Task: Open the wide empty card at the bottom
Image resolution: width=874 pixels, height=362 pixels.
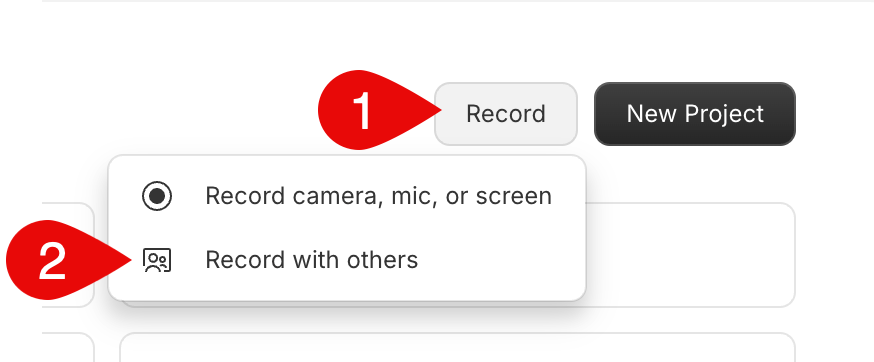Action: point(457,347)
